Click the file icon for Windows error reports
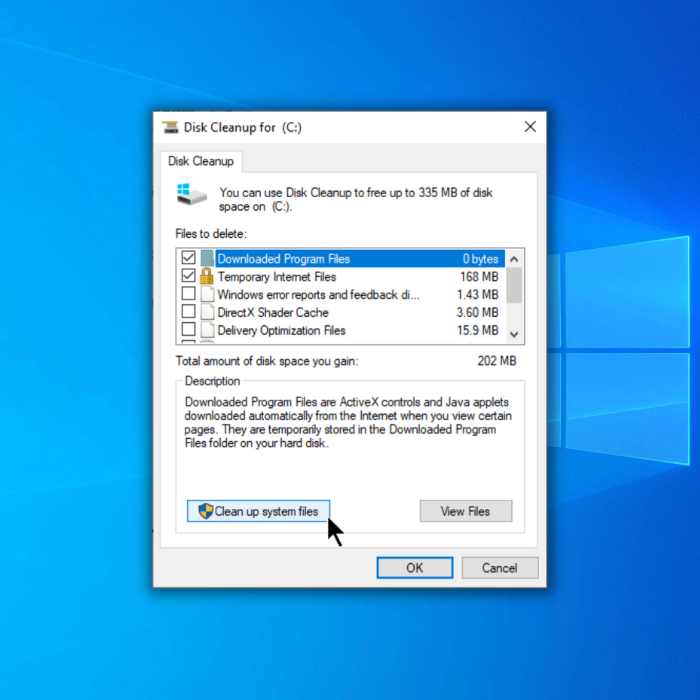700x700 pixels. pyautogui.click(x=207, y=294)
